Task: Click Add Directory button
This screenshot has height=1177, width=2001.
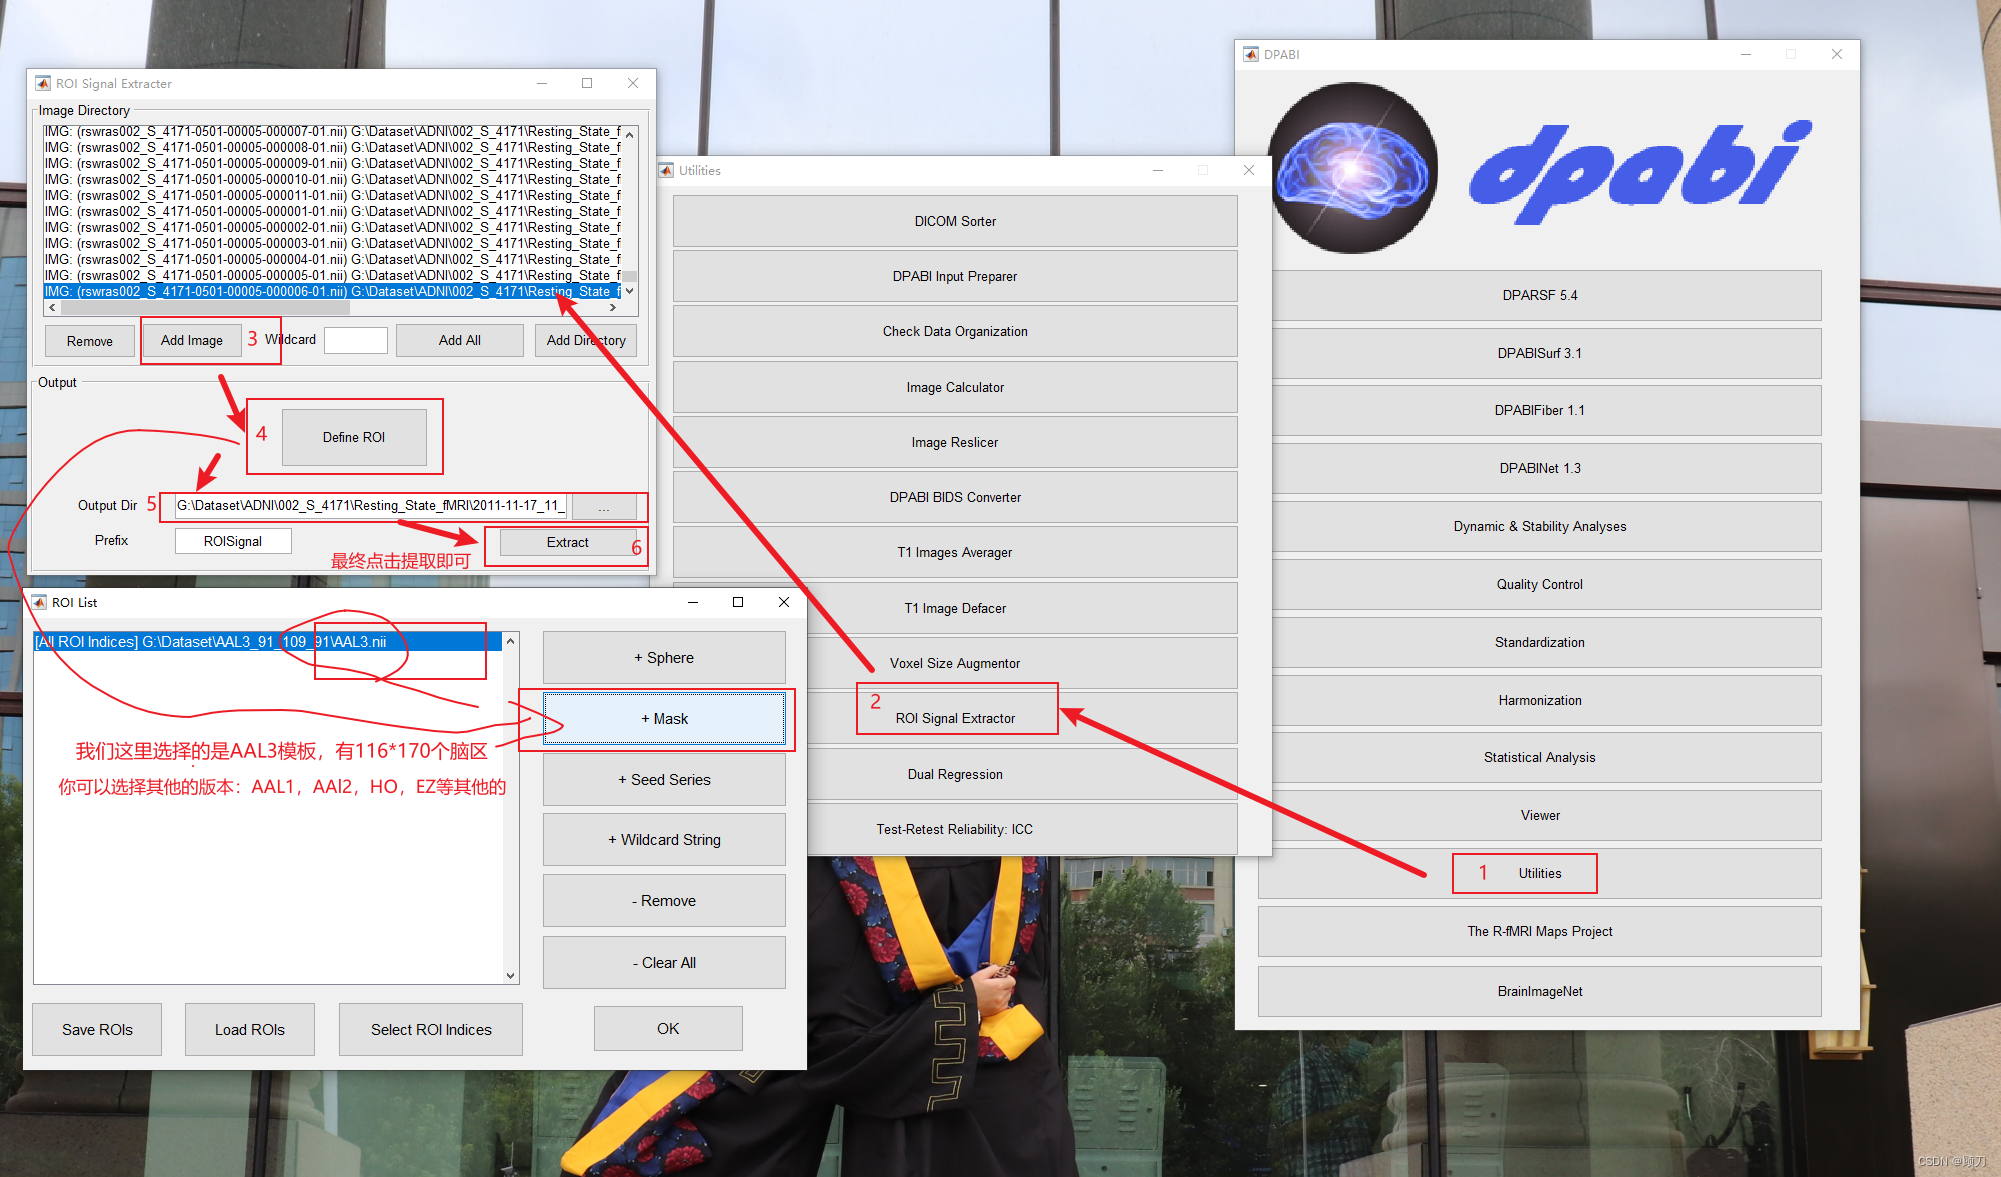Action: [586, 340]
